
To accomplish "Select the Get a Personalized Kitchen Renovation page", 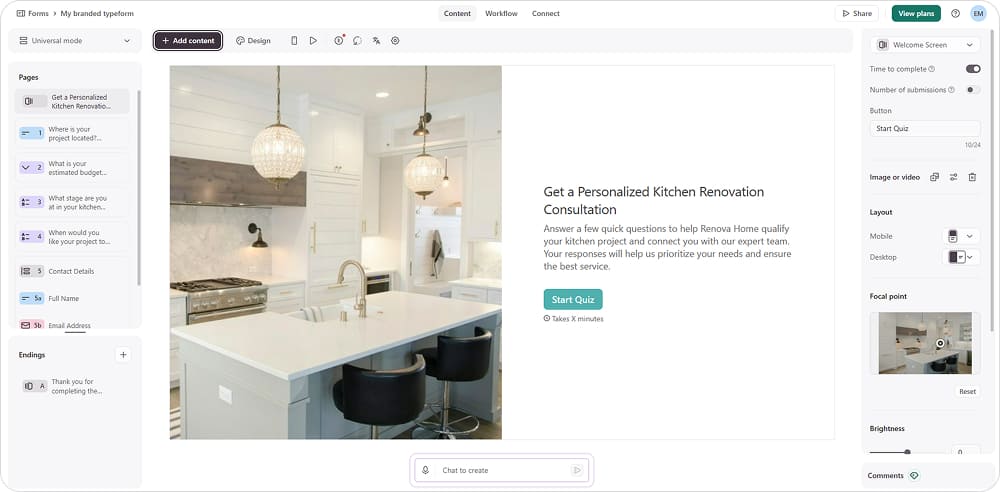I will 72,101.
